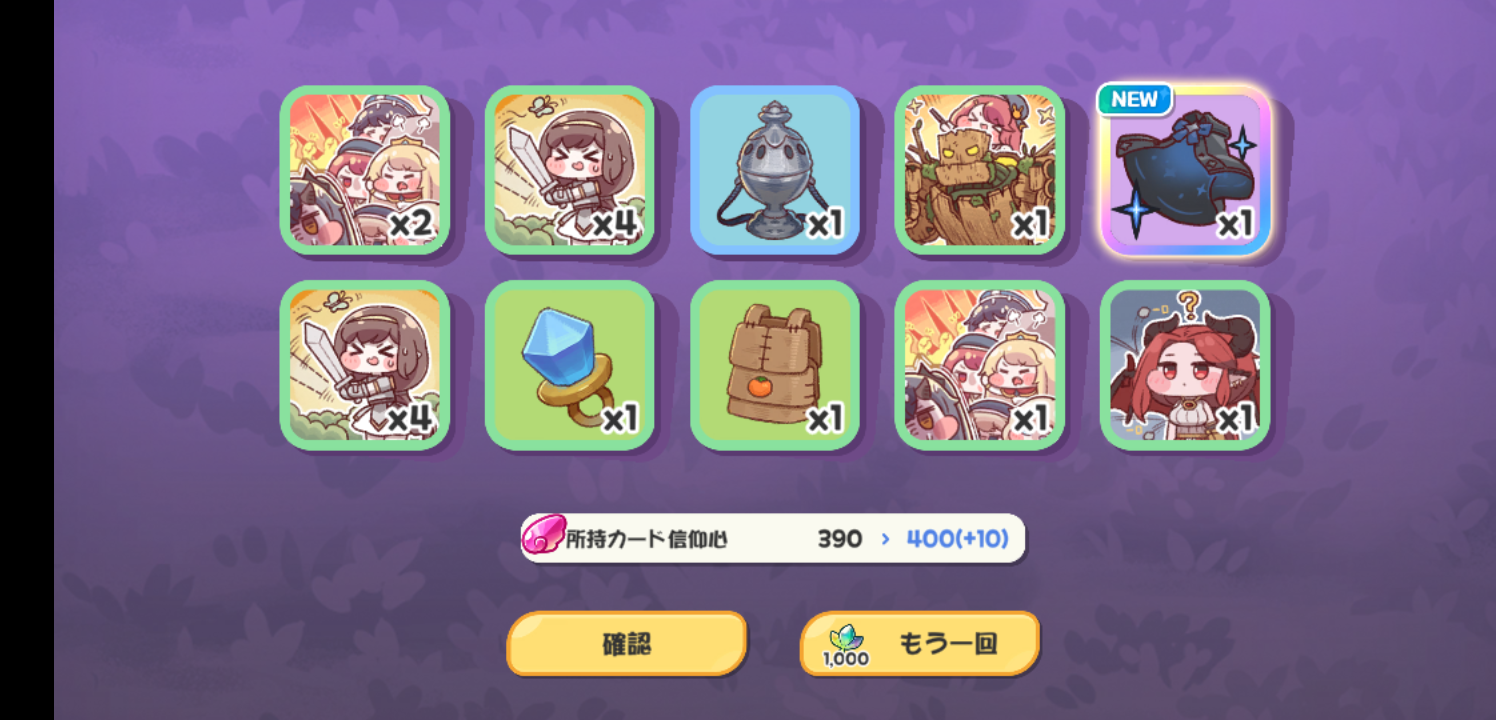Click the blue 400(+10) value
Screen dimensions: 1496x720
click(x=957, y=539)
